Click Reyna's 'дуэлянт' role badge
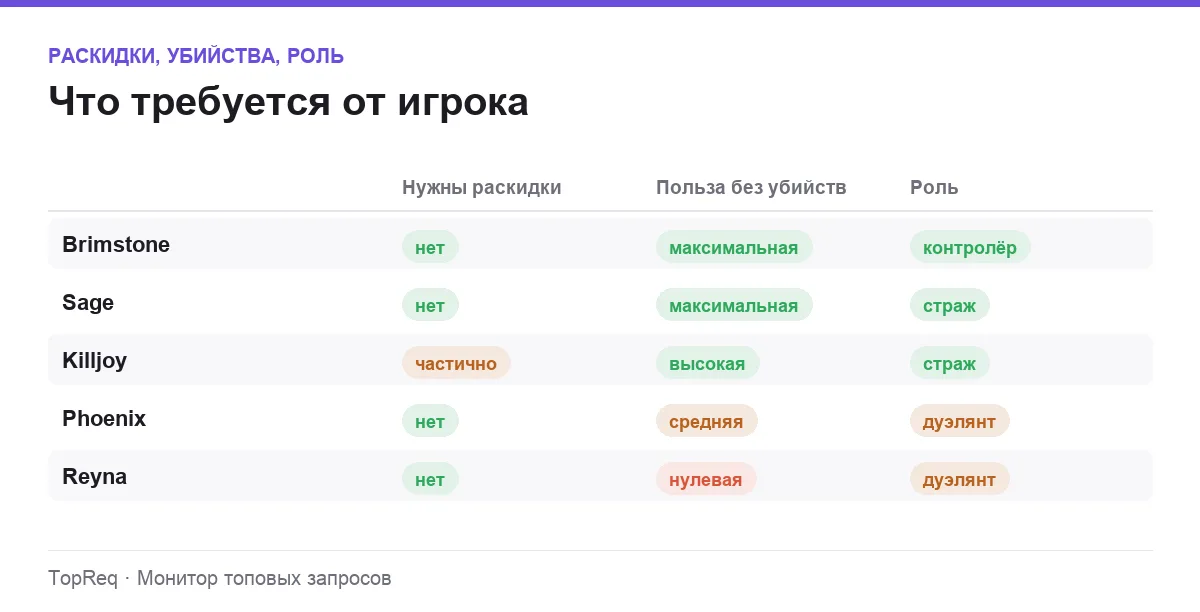1200x612 pixels. [960, 479]
